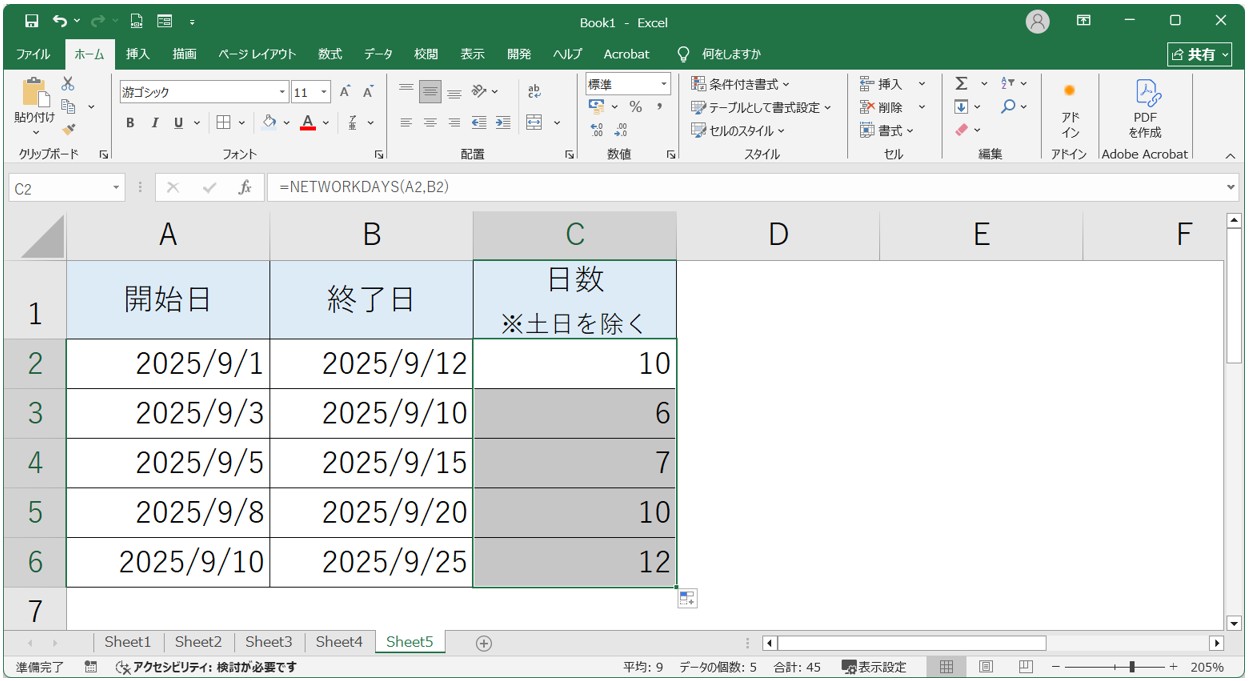
Task: Click the Decrease Indent icon
Action: coord(478,123)
